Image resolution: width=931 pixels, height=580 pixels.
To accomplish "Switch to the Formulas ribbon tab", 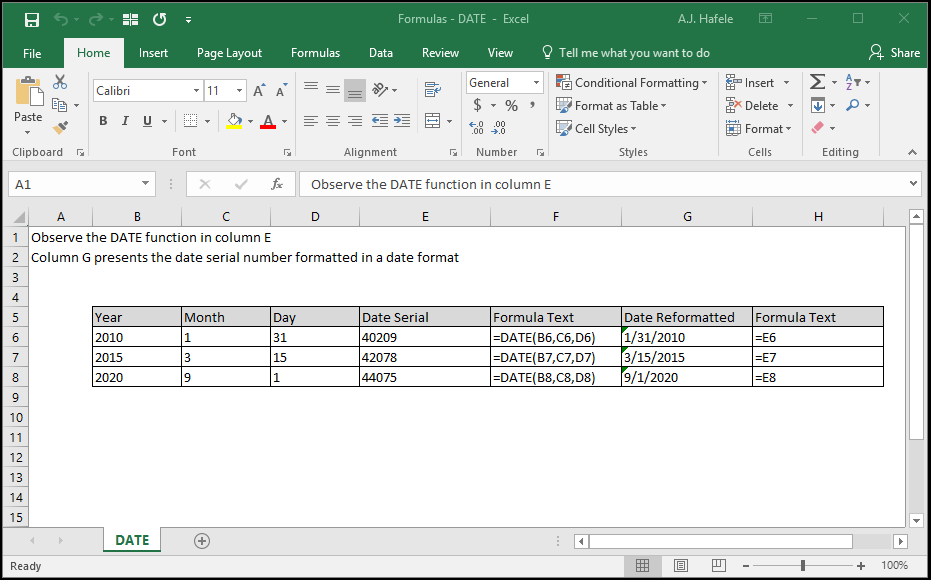I will tap(315, 53).
